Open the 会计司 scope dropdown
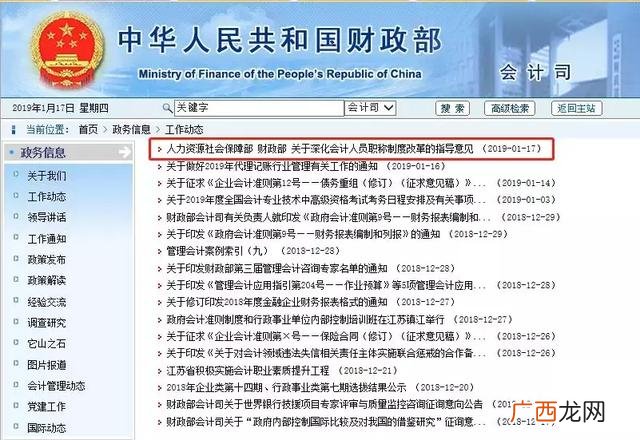The image size is (640, 440). [x=370, y=108]
